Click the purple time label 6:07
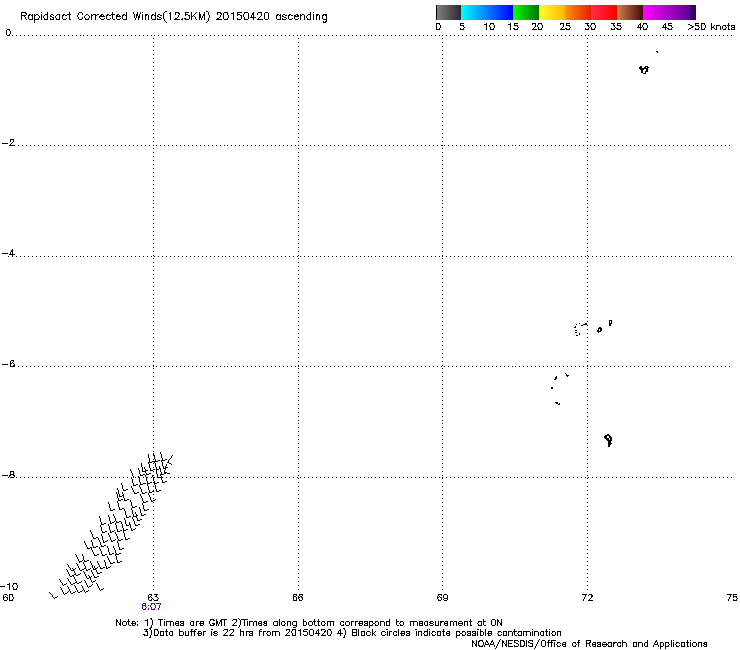Image resolution: width=740 pixels, height=650 pixels. (x=151, y=607)
